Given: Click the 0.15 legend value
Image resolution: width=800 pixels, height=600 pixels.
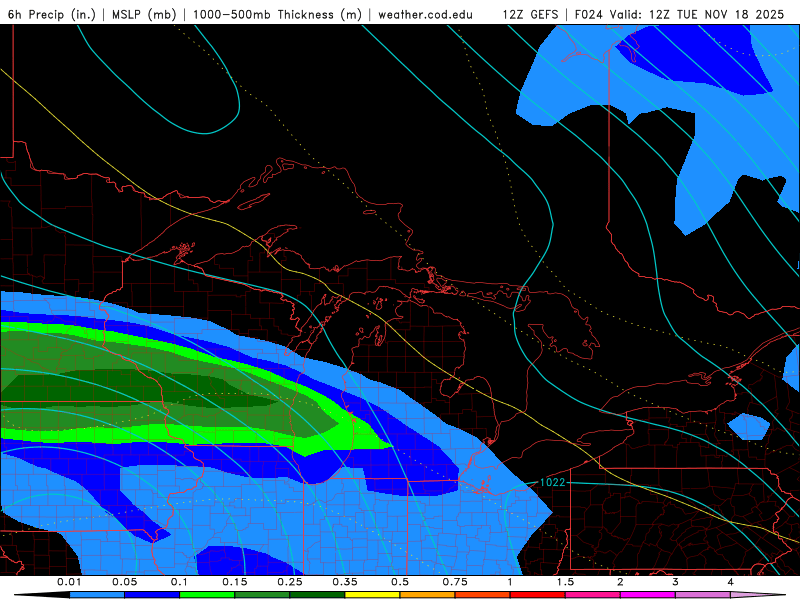Looking at the screenshot, I should pyautogui.click(x=235, y=582).
